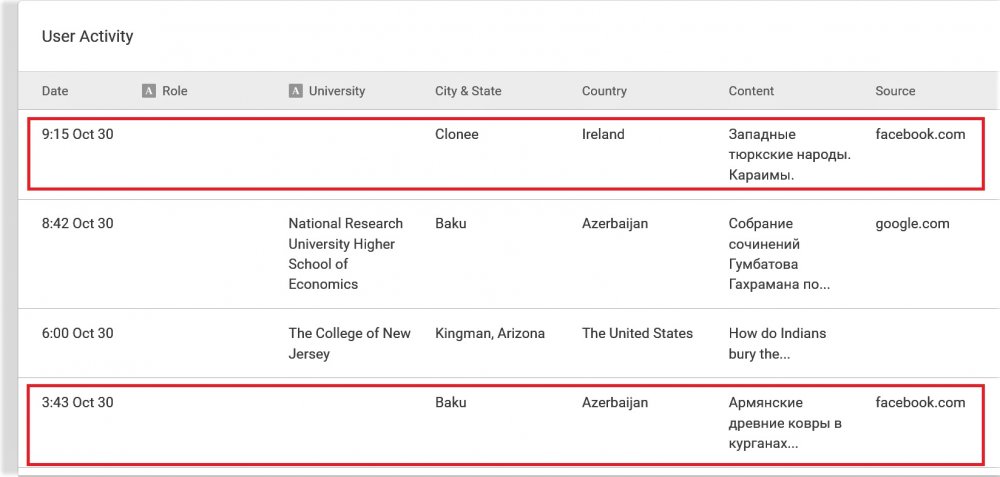This screenshot has height=477, width=1000.
Task: Click the 'A' icon beside Role header
Action: click(x=149, y=91)
